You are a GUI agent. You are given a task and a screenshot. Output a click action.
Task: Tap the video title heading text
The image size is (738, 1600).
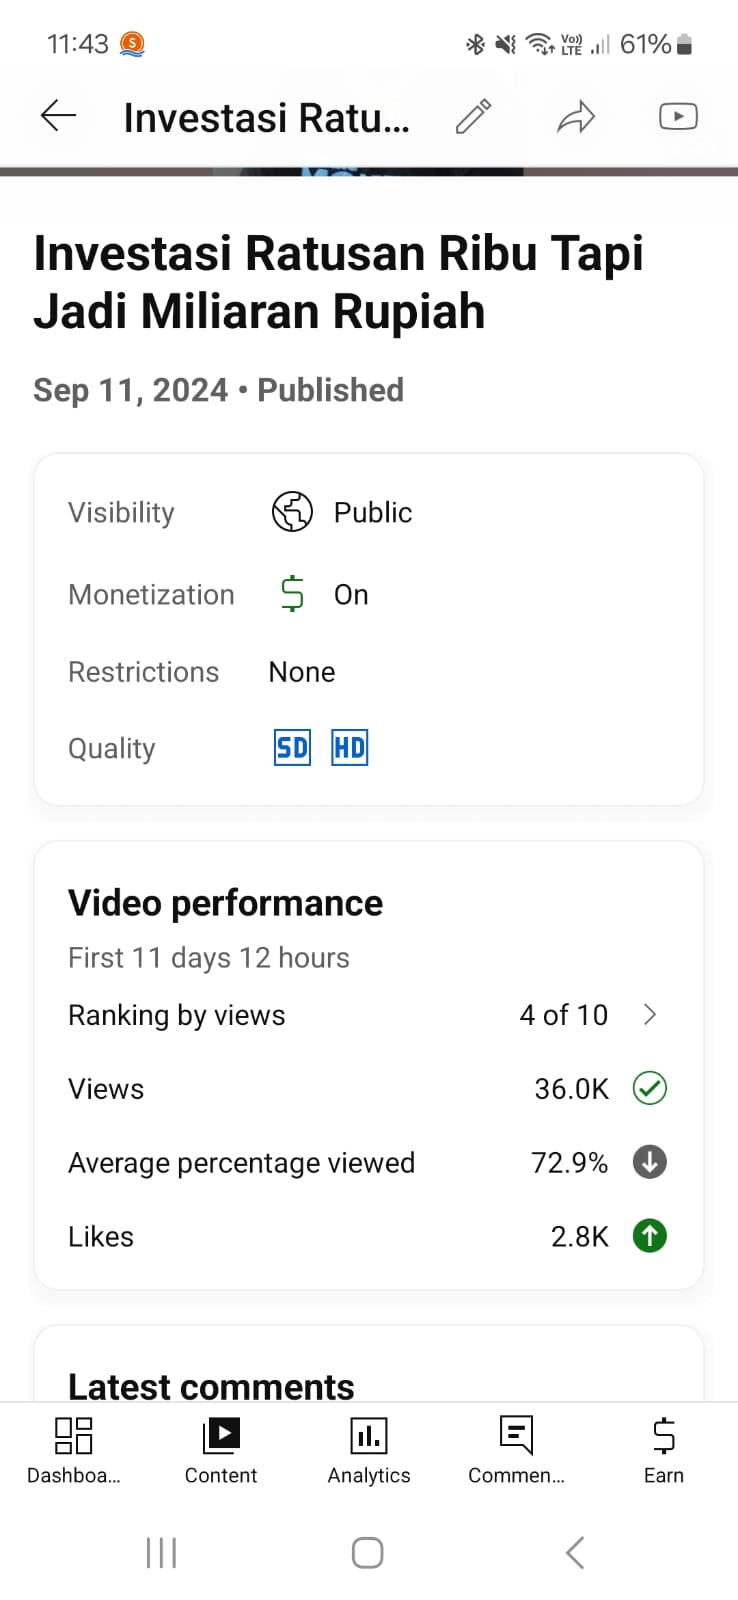pos(338,281)
